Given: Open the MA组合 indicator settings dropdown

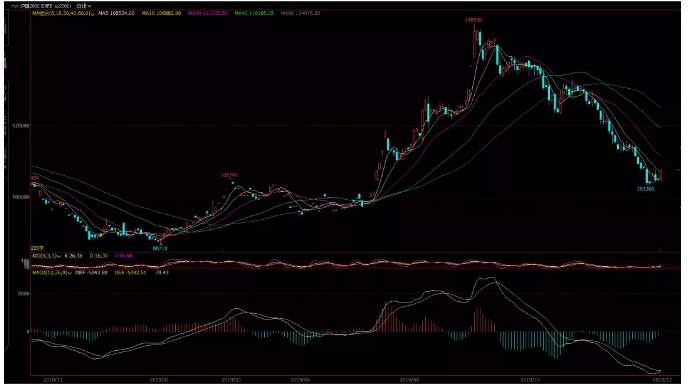Looking at the screenshot, I should [63, 13].
